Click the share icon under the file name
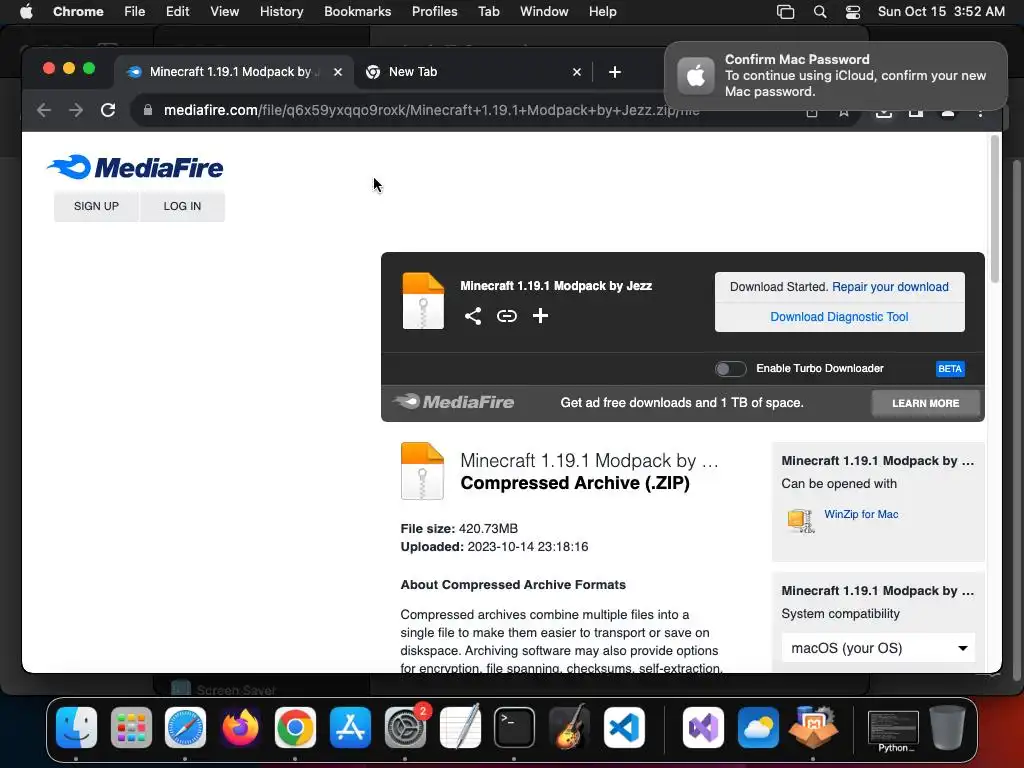1024x768 pixels. (473, 316)
